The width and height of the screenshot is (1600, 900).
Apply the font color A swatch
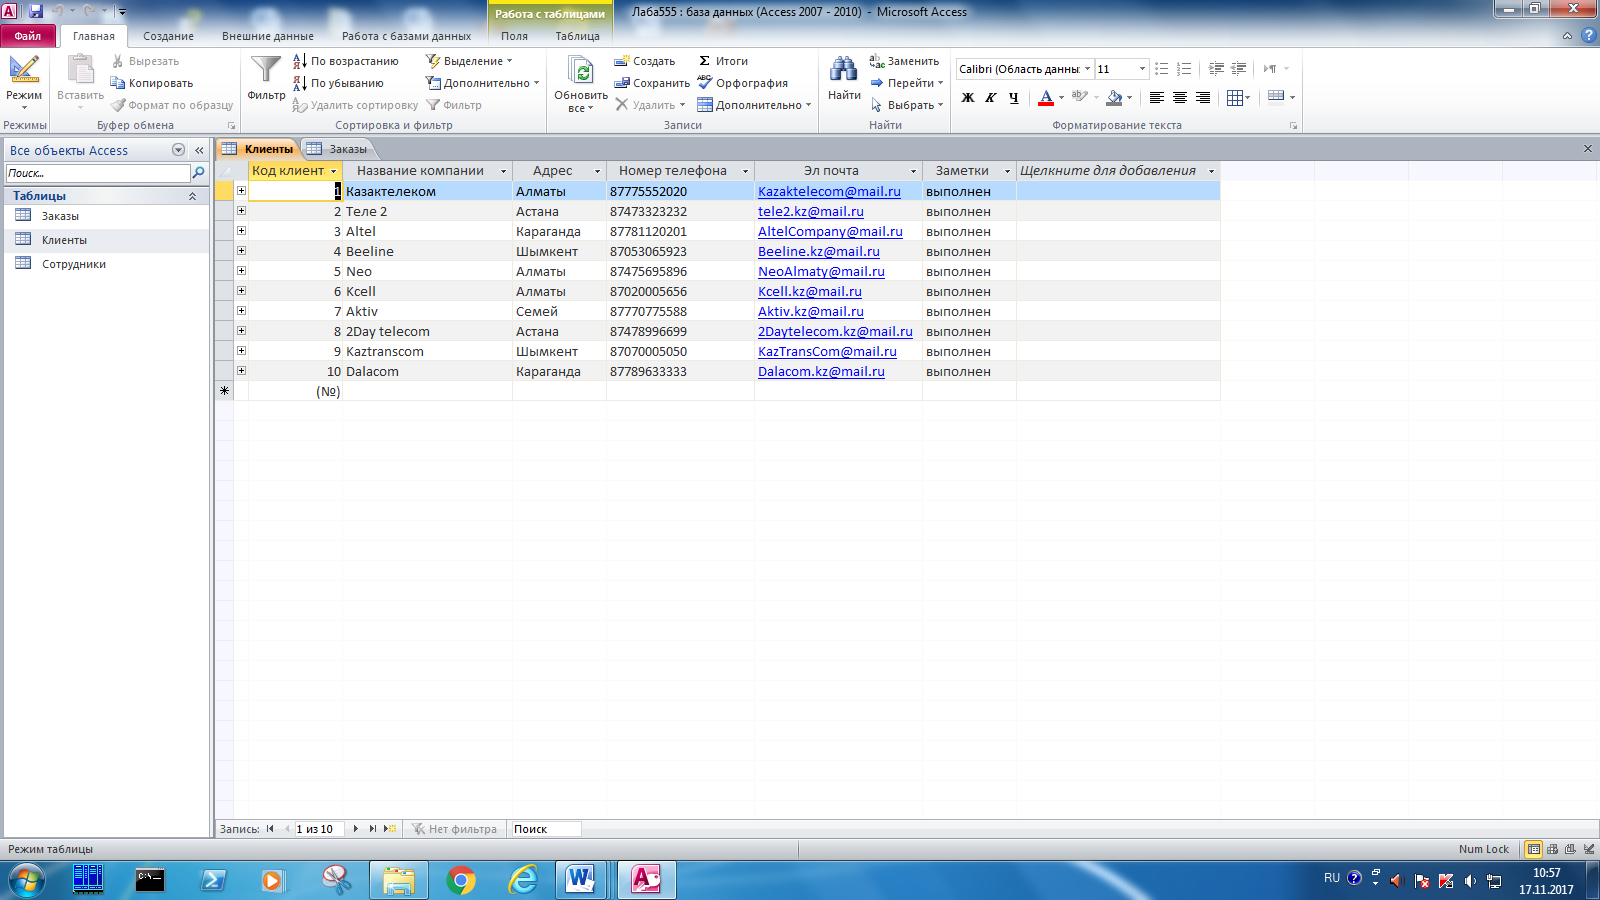click(1046, 98)
